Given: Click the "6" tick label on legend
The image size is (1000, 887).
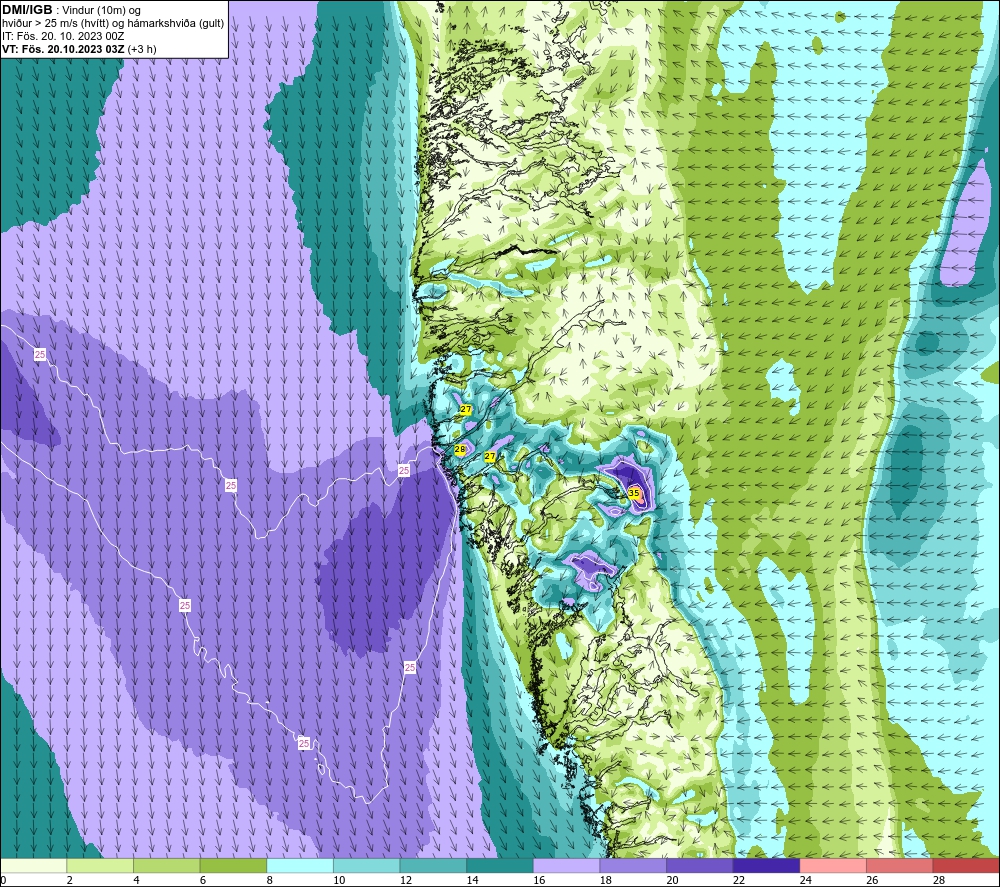Looking at the screenshot, I should 203,880.
